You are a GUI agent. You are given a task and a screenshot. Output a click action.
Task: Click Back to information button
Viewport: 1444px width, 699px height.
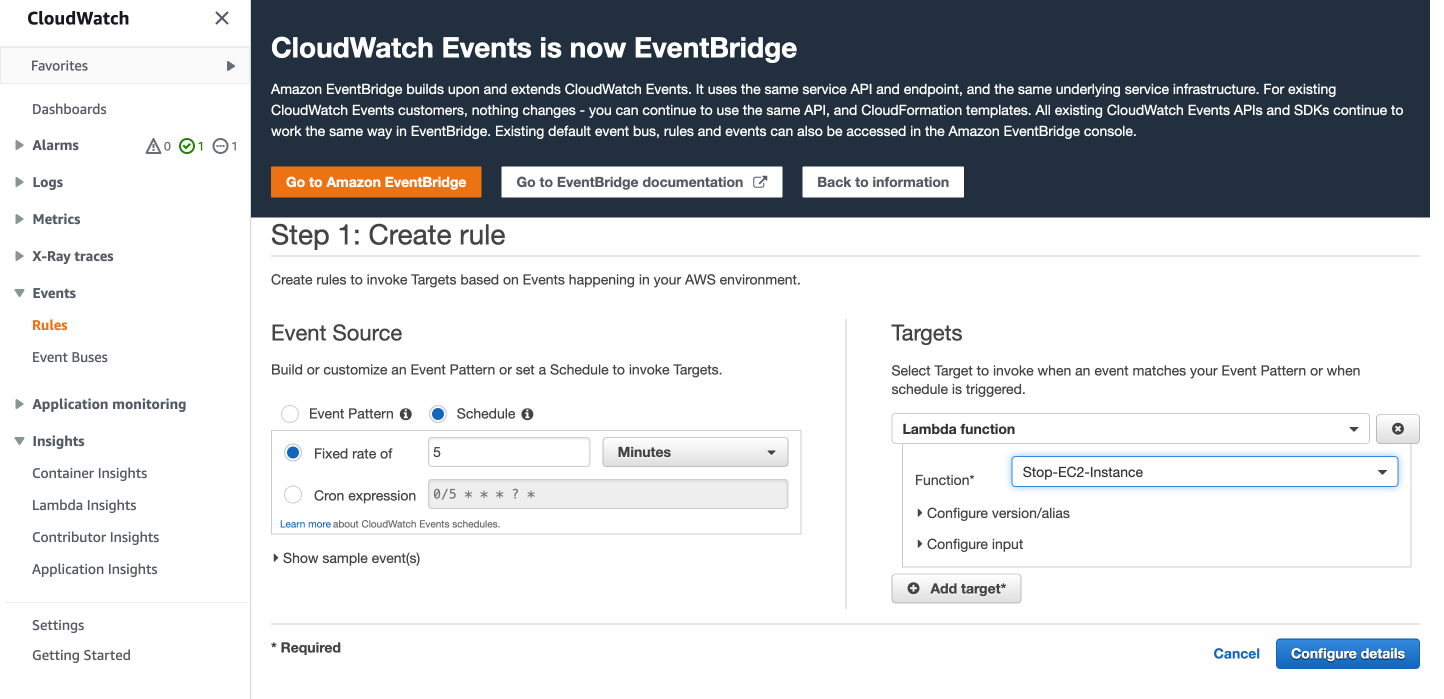[883, 182]
